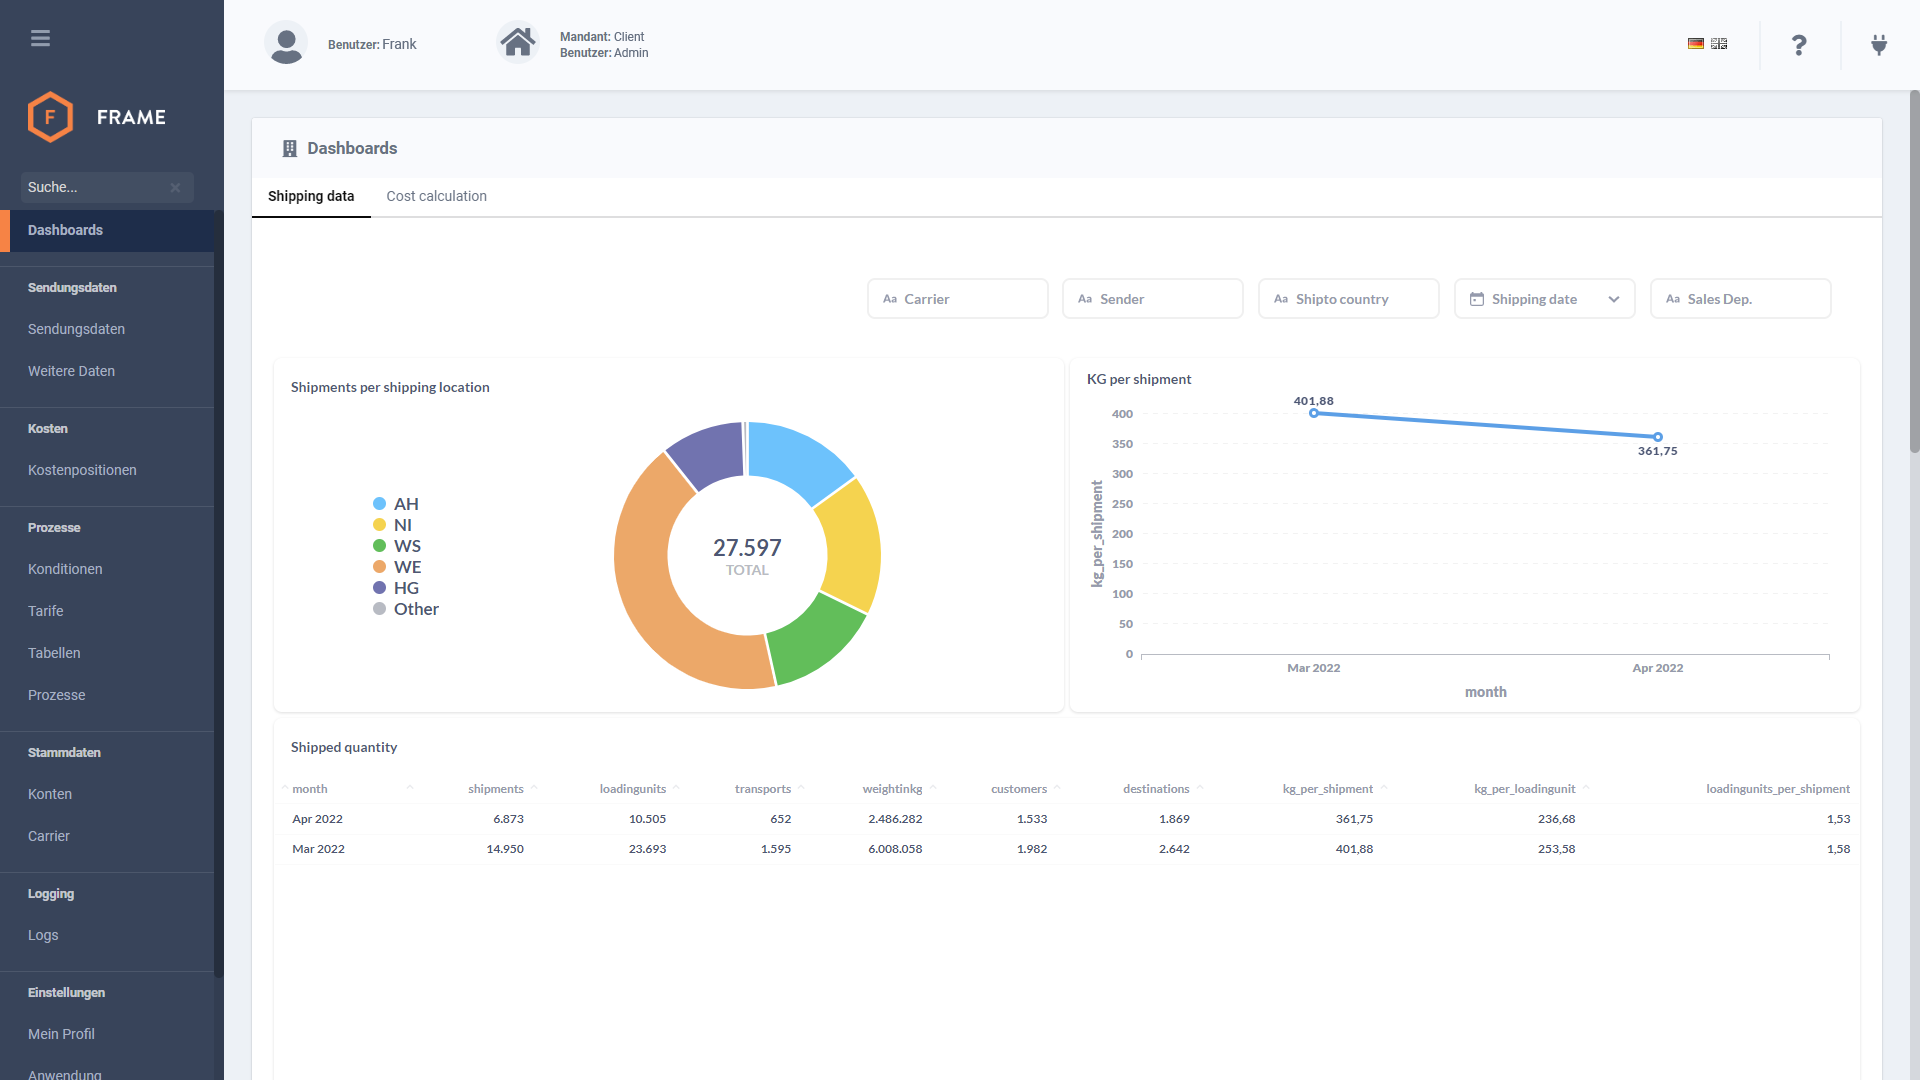This screenshot has width=1920, height=1081.
Task: Switch language with UK flag icon
Action: tap(1719, 44)
